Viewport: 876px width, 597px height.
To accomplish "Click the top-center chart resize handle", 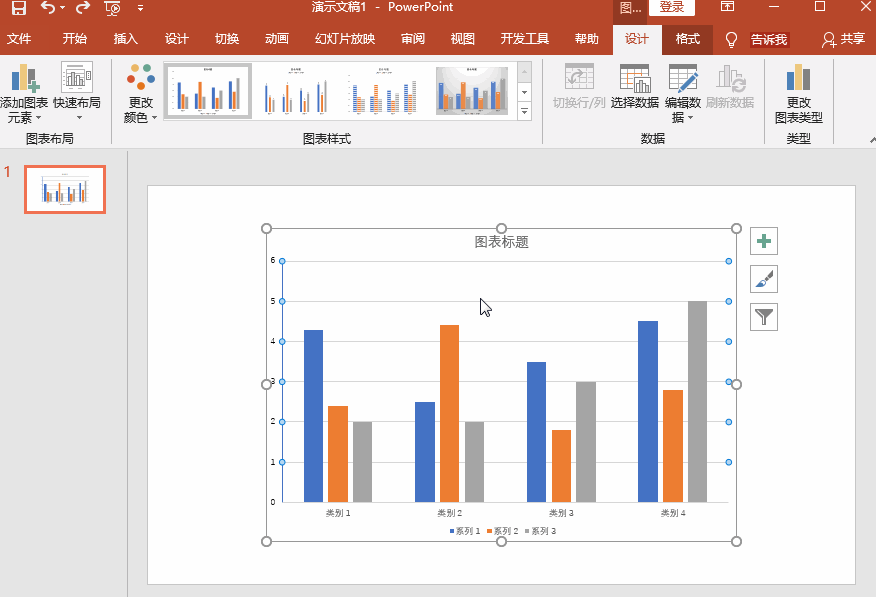I will 501,228.
